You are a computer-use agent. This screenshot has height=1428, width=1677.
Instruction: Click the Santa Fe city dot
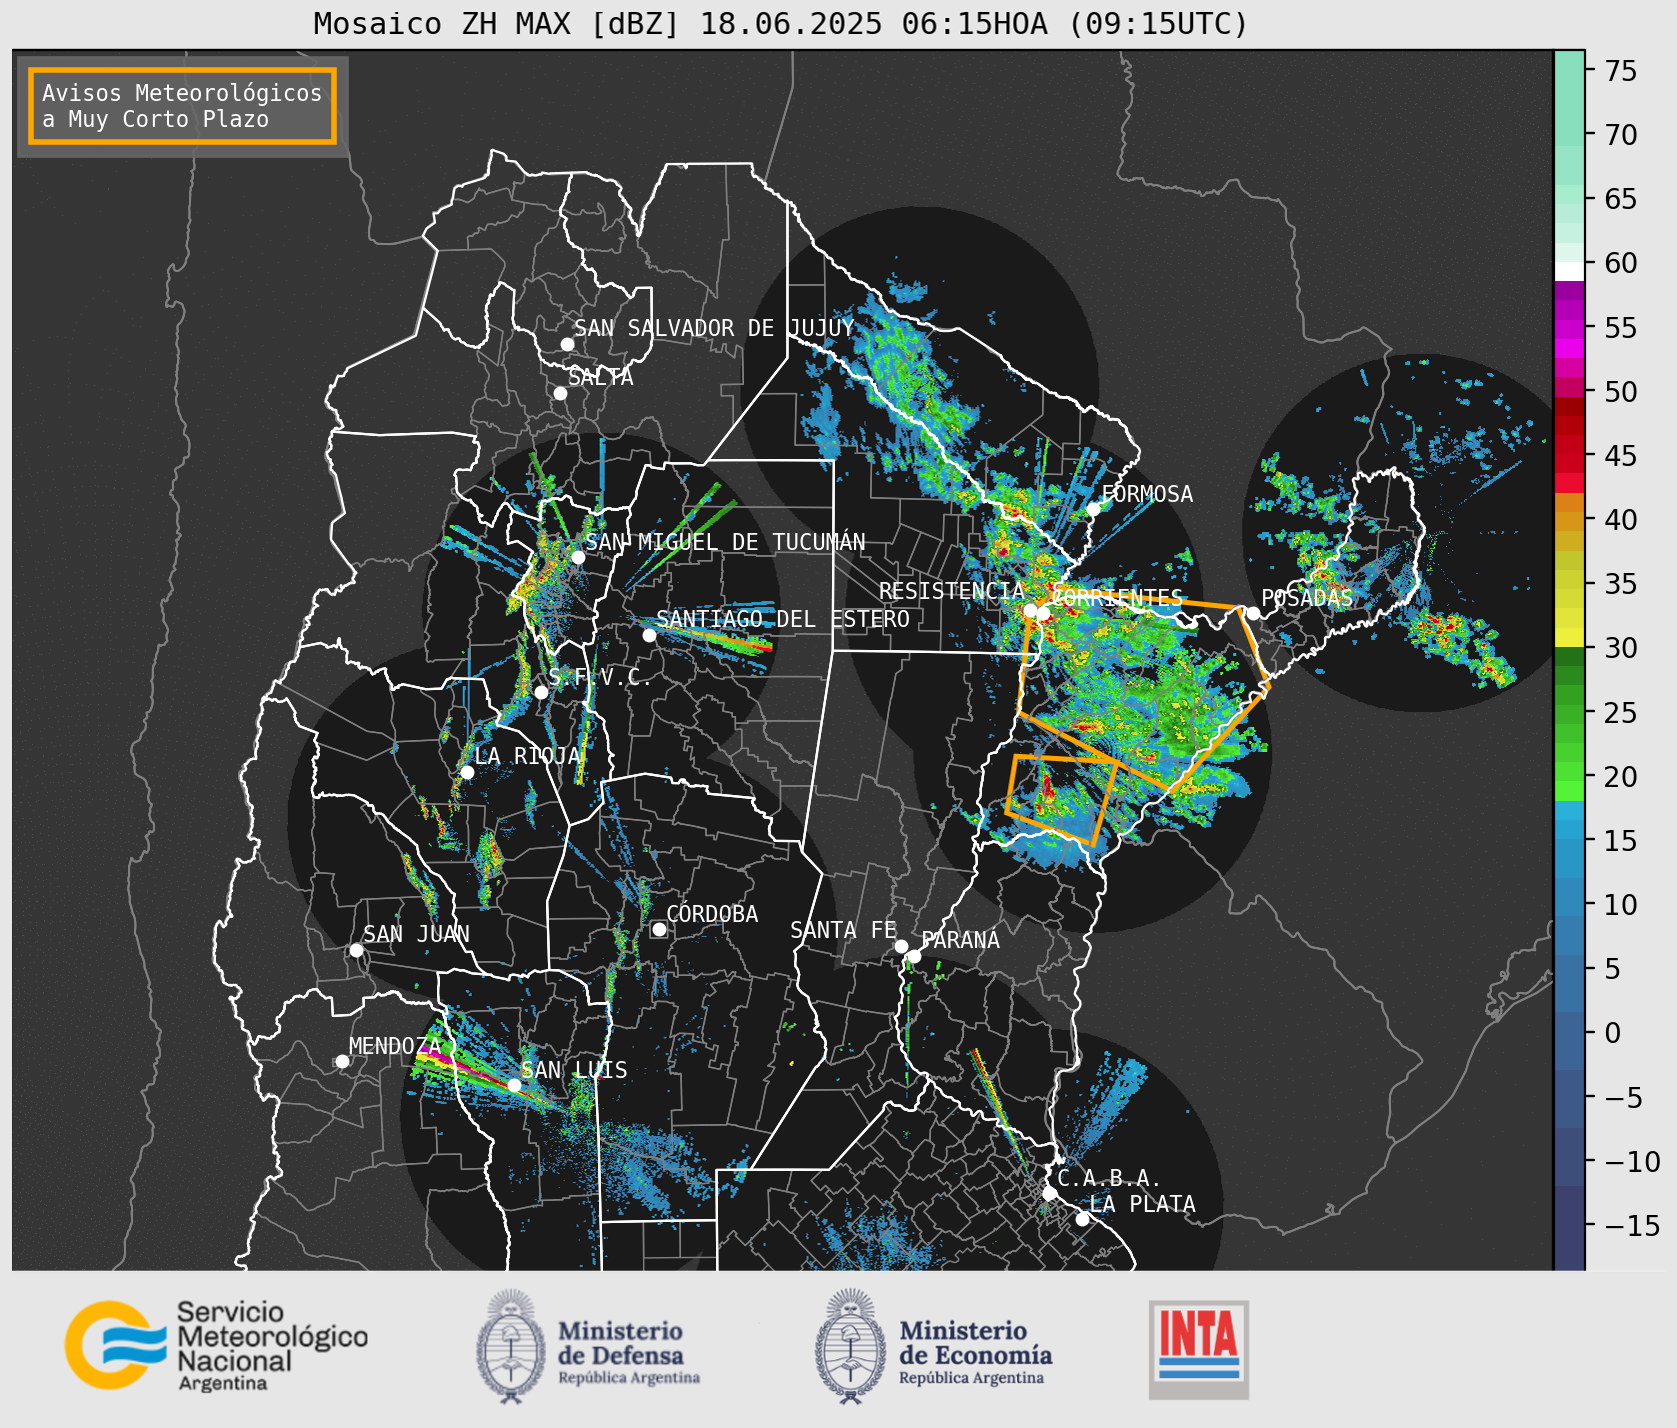[x=901, y=946]
